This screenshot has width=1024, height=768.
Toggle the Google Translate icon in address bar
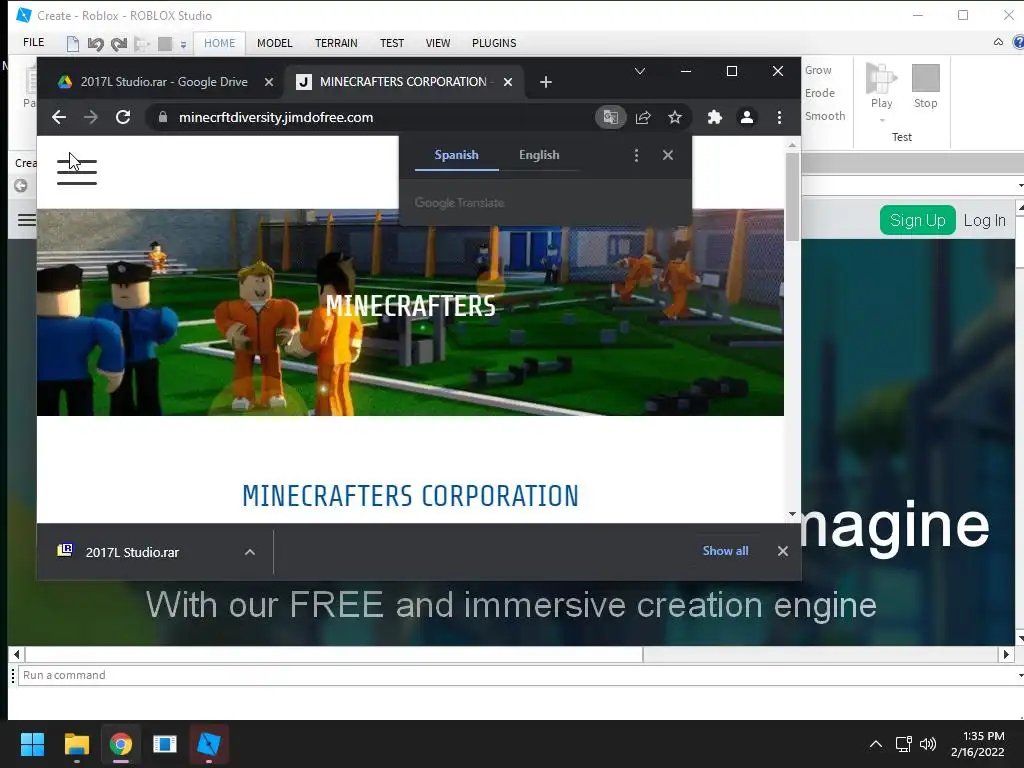(x=611, y=117)
